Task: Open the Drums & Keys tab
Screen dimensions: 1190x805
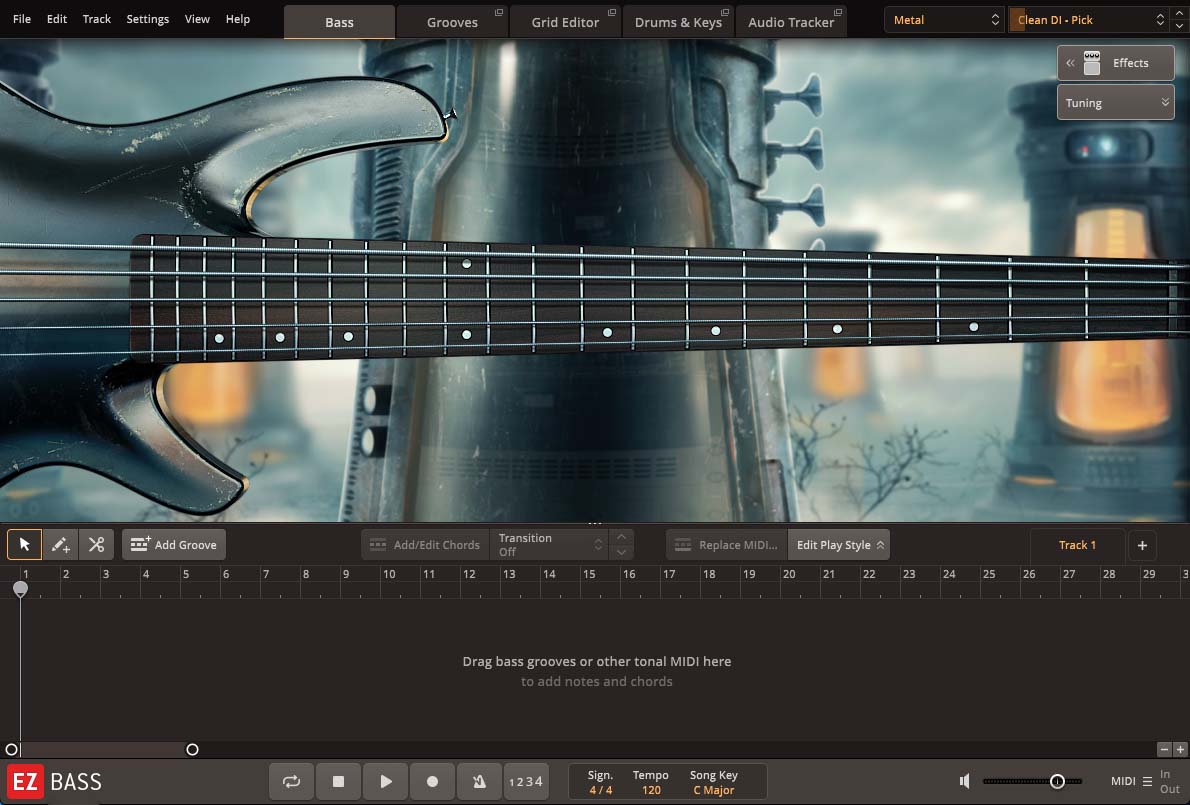Action: 679,20
